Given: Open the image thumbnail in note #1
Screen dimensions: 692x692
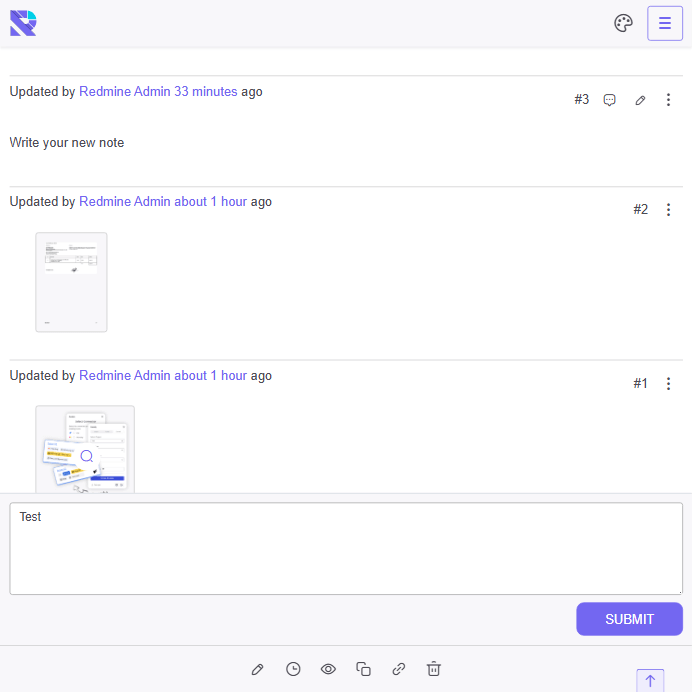Looking at the screenshot, I should [x=85, y=449].
